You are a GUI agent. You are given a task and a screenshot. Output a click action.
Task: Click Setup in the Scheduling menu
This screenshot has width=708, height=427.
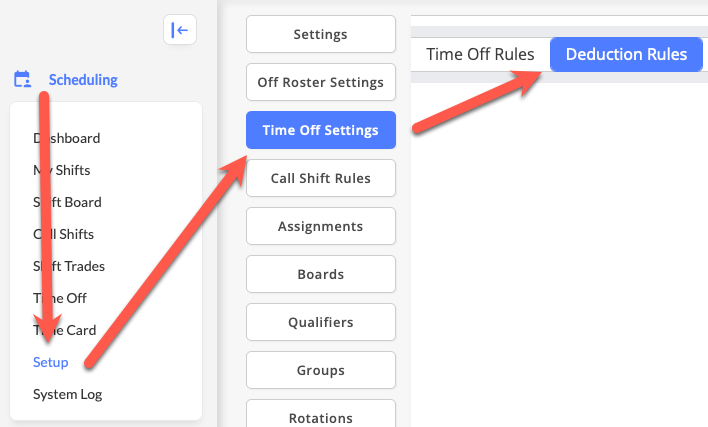coord(51,362)
